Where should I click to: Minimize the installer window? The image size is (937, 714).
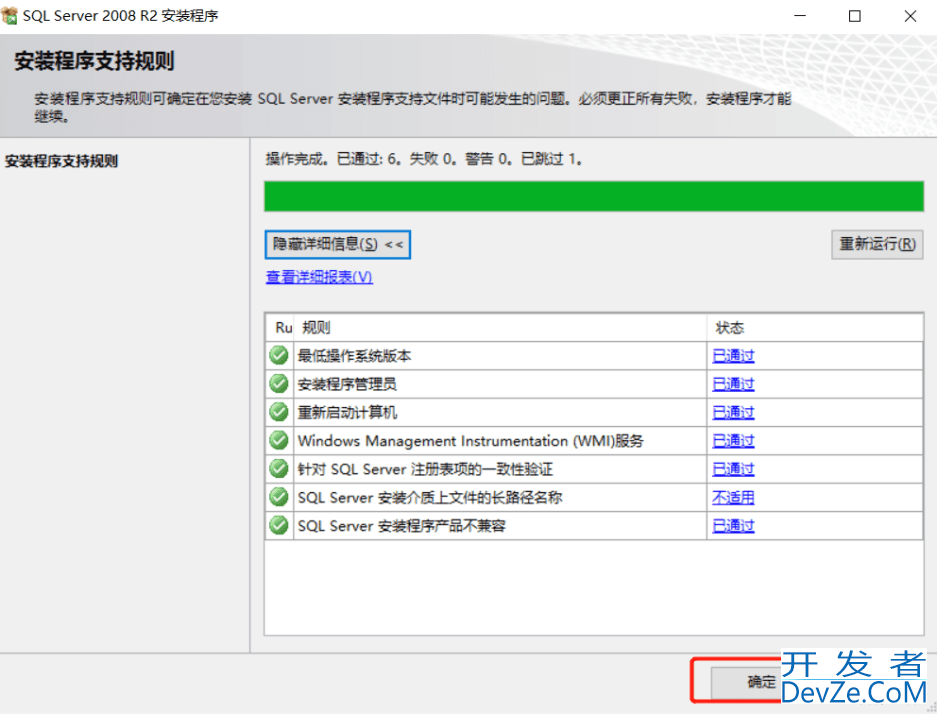(x=800, y=16)
